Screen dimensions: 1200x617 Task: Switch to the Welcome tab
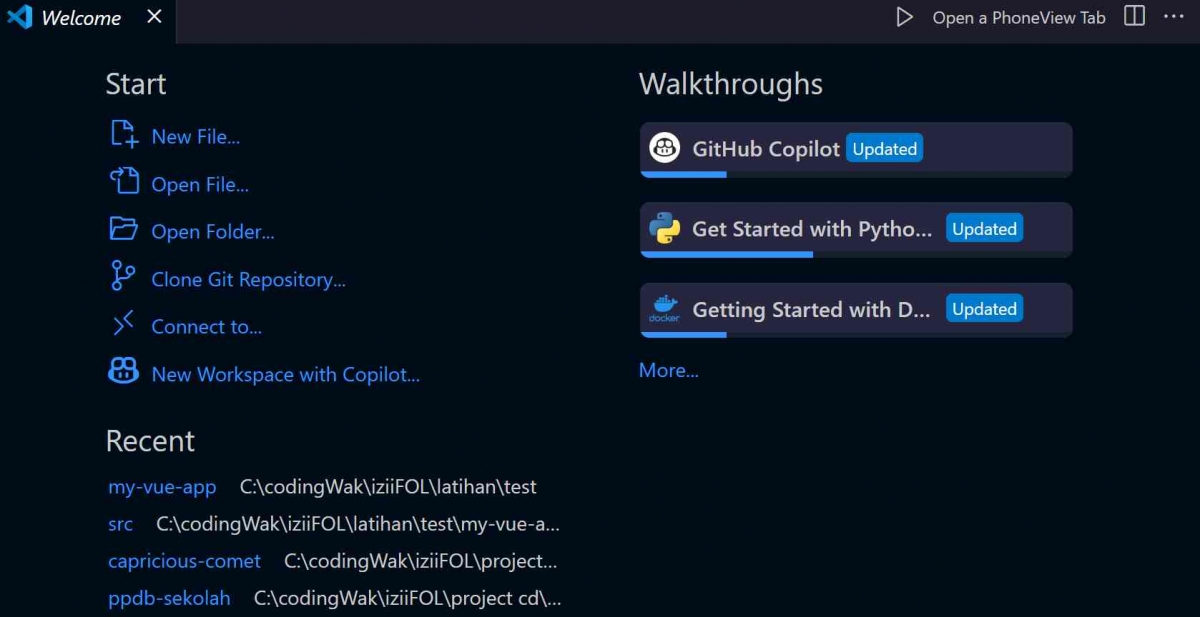pyautogui.click(x=80, y=17)
